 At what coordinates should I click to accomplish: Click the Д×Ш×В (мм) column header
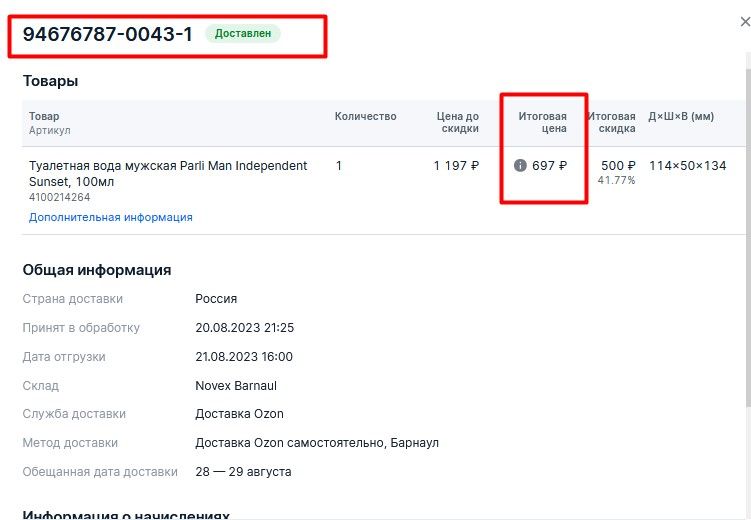681,116
